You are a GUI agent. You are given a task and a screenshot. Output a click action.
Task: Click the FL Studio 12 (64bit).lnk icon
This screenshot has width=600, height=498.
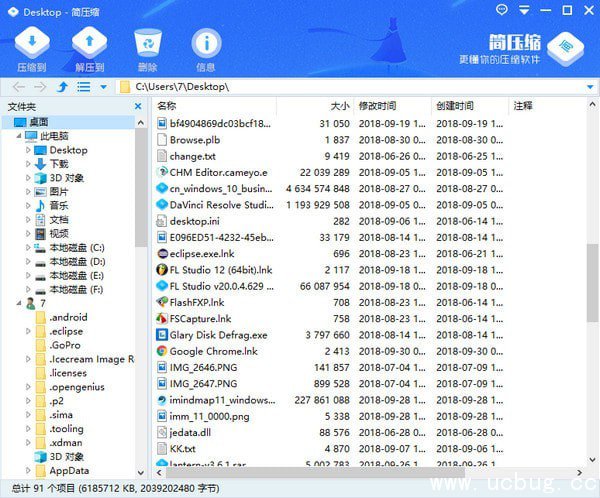[x=162, y=270]
